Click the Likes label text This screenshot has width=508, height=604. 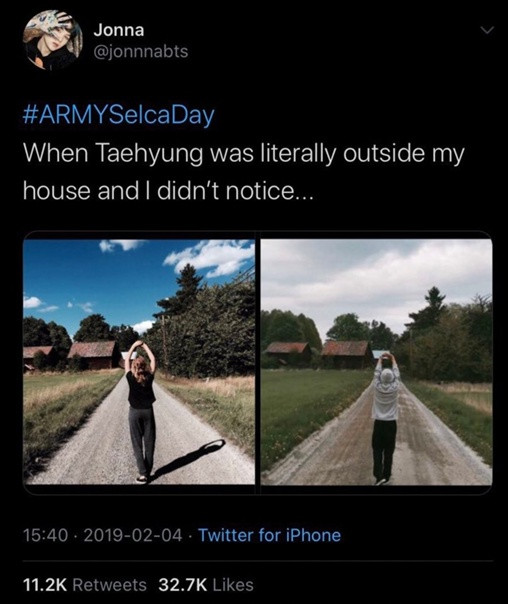pos(233,584)
